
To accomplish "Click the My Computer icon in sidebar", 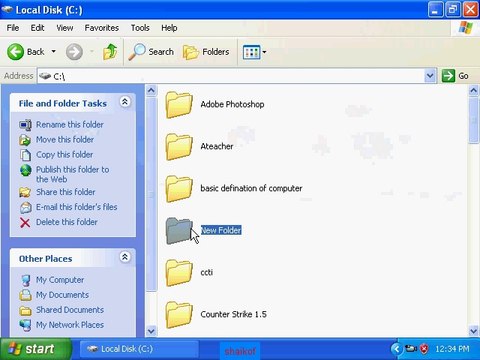I will [25, 280].
